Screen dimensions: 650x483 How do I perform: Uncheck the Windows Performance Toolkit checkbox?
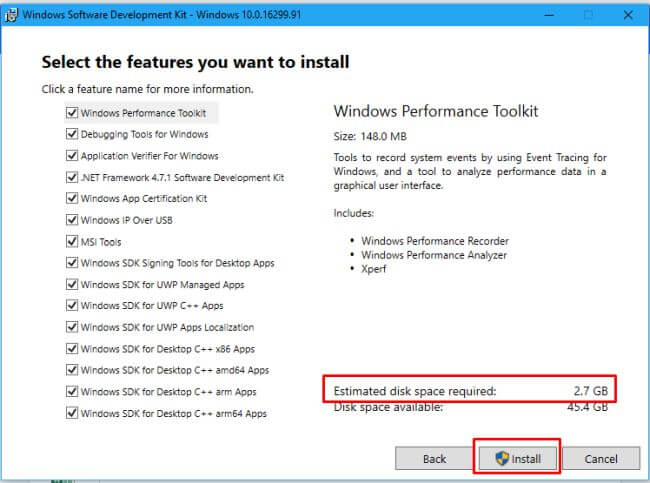pyautogui.click(x=72, y=113)
